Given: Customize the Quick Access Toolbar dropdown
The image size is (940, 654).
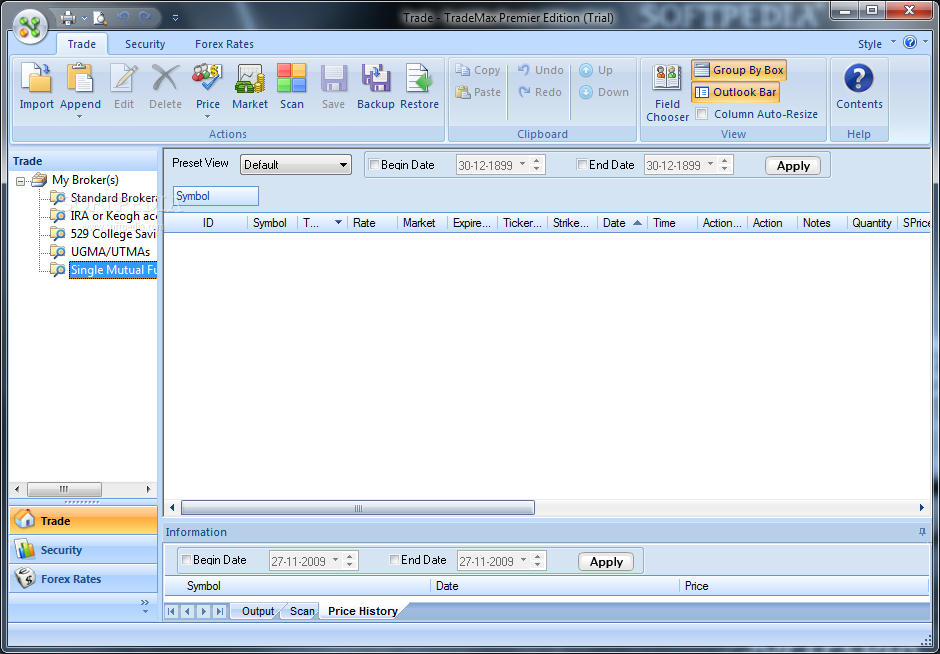Looking at the screenshot, I should point(175,18).
